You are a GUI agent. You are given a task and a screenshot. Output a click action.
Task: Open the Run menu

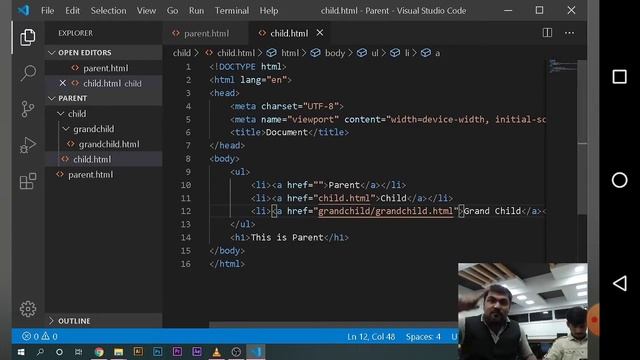tap(196, 11)
